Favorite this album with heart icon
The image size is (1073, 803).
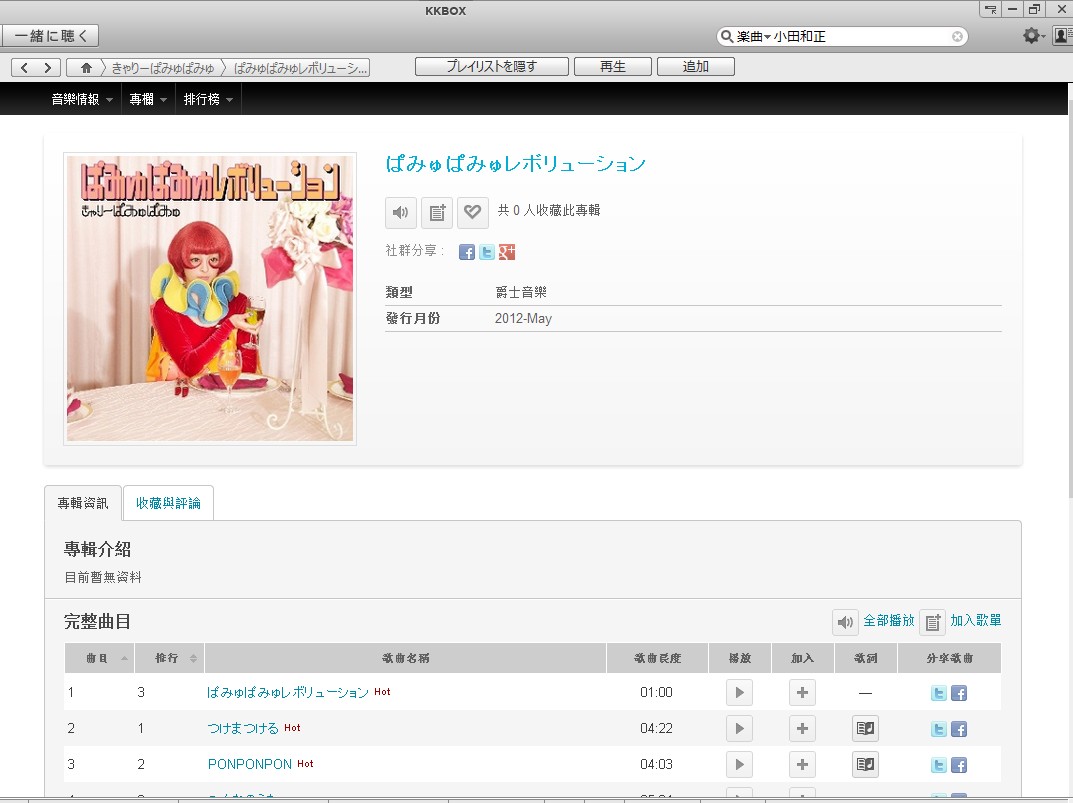(x=472, y=213)
